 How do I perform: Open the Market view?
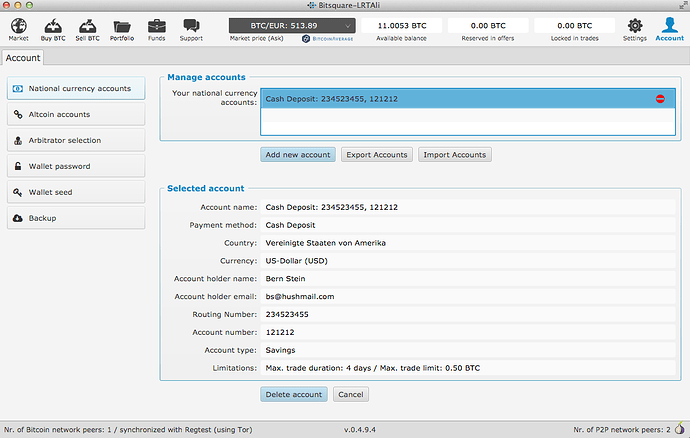(x=18, y=29)
